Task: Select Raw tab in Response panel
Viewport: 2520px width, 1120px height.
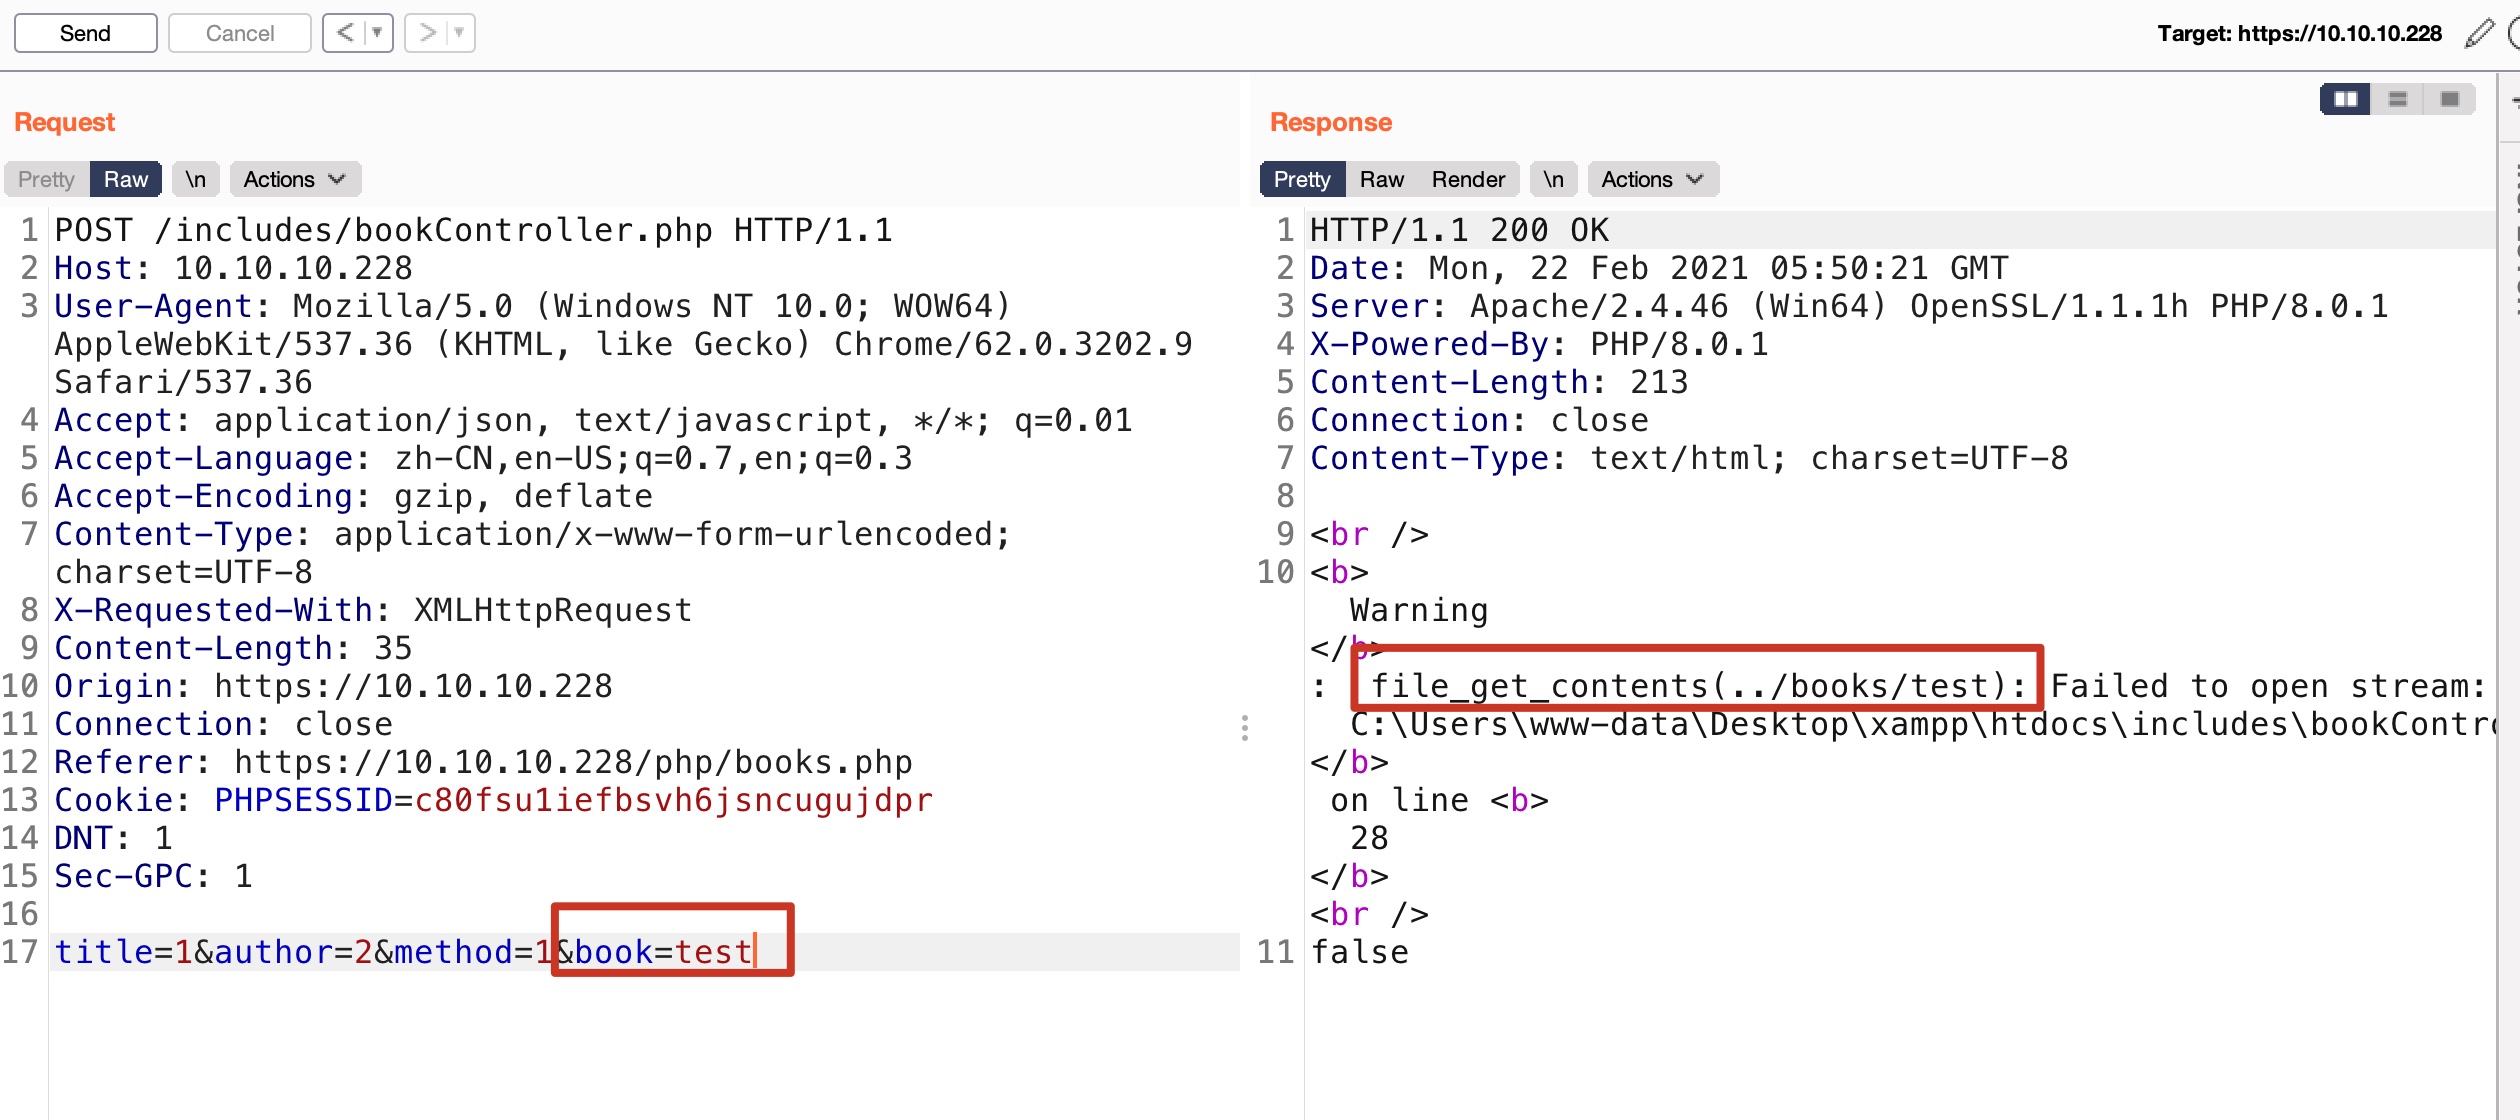Action: click(x=1381, y=179)
